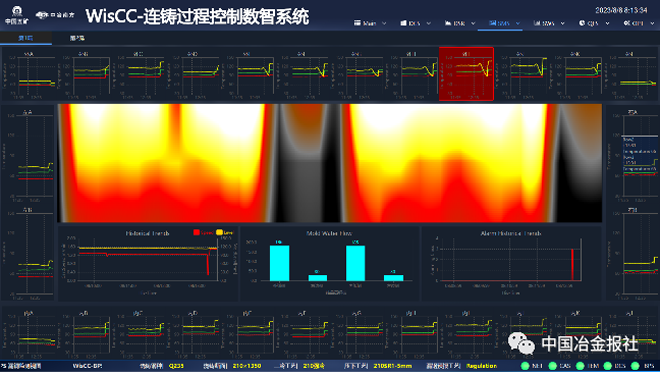Click the Main menu grid icon
The width and height of the screenshot is (660, 374).
coord(357,23)
